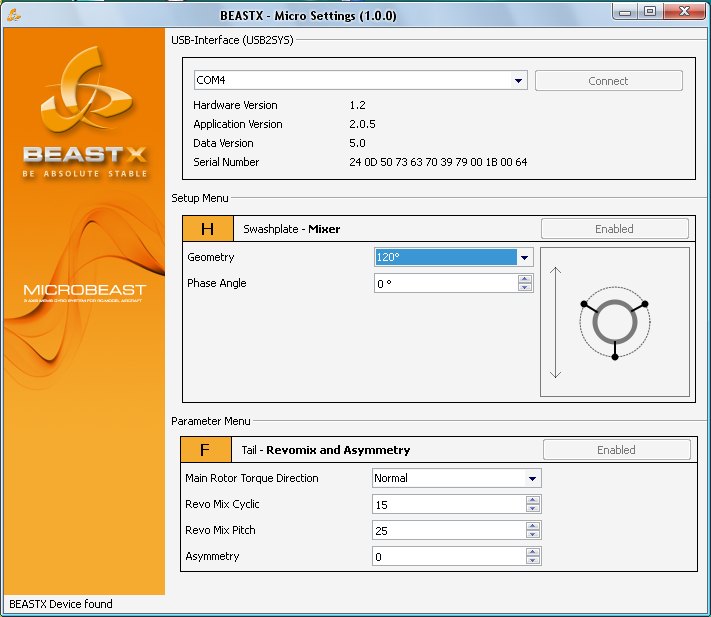Open the Geometry 120° dropdown
711x617 pixels.
525,257
